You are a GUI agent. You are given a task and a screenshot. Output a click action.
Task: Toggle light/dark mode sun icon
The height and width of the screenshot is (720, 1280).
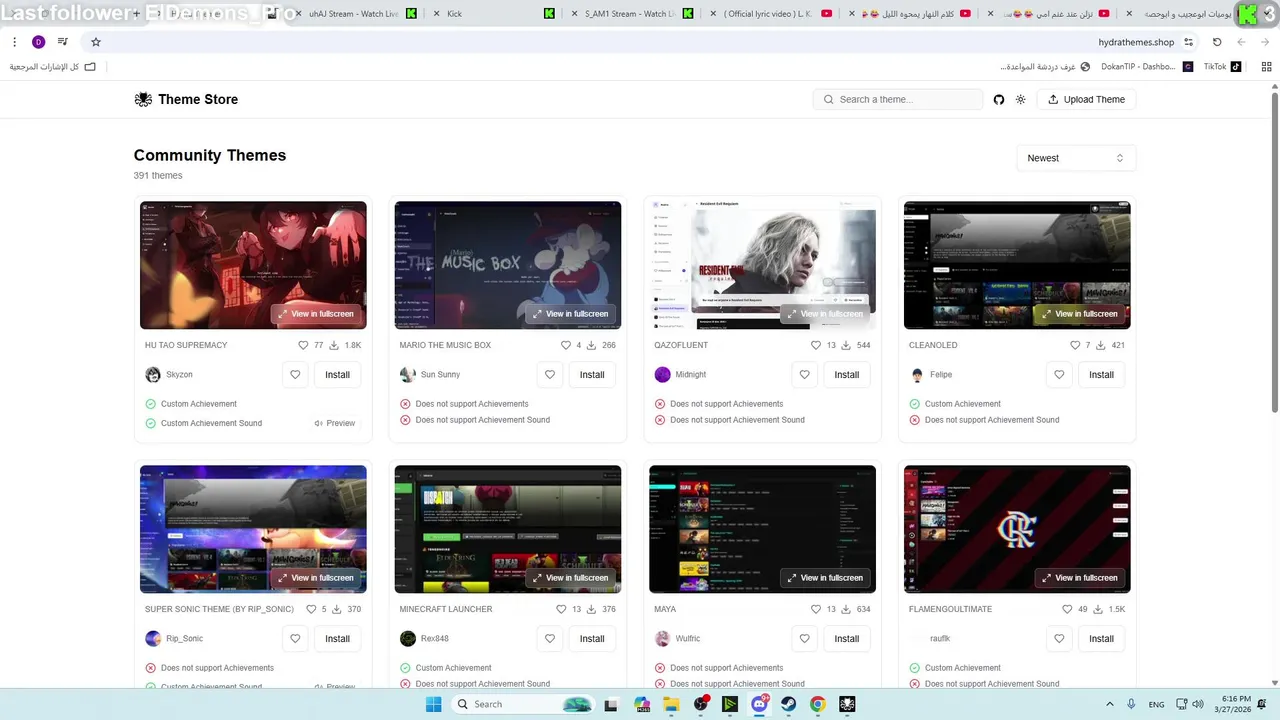point(1020,99)
